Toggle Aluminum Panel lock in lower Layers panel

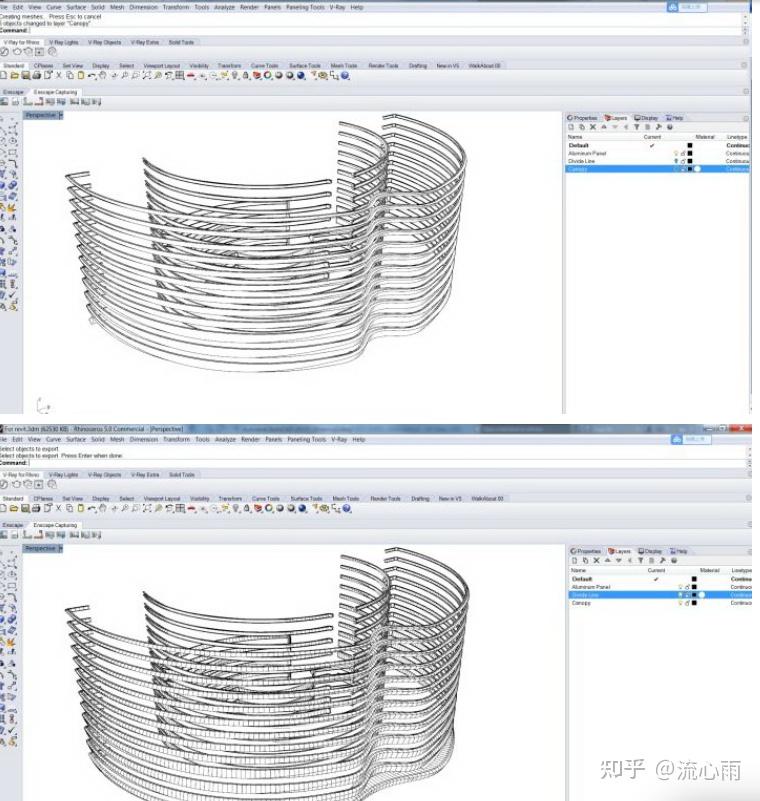(x=687, y=587)
